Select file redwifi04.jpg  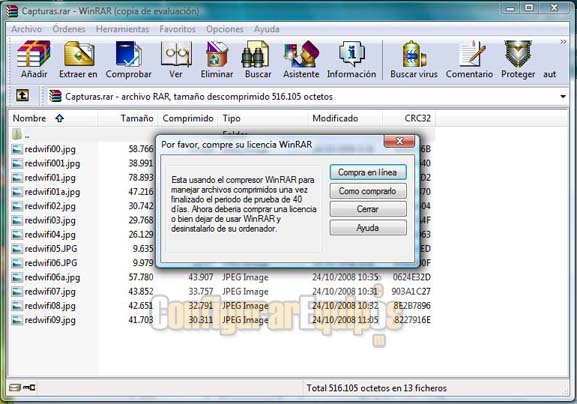(x=50, y=235)
